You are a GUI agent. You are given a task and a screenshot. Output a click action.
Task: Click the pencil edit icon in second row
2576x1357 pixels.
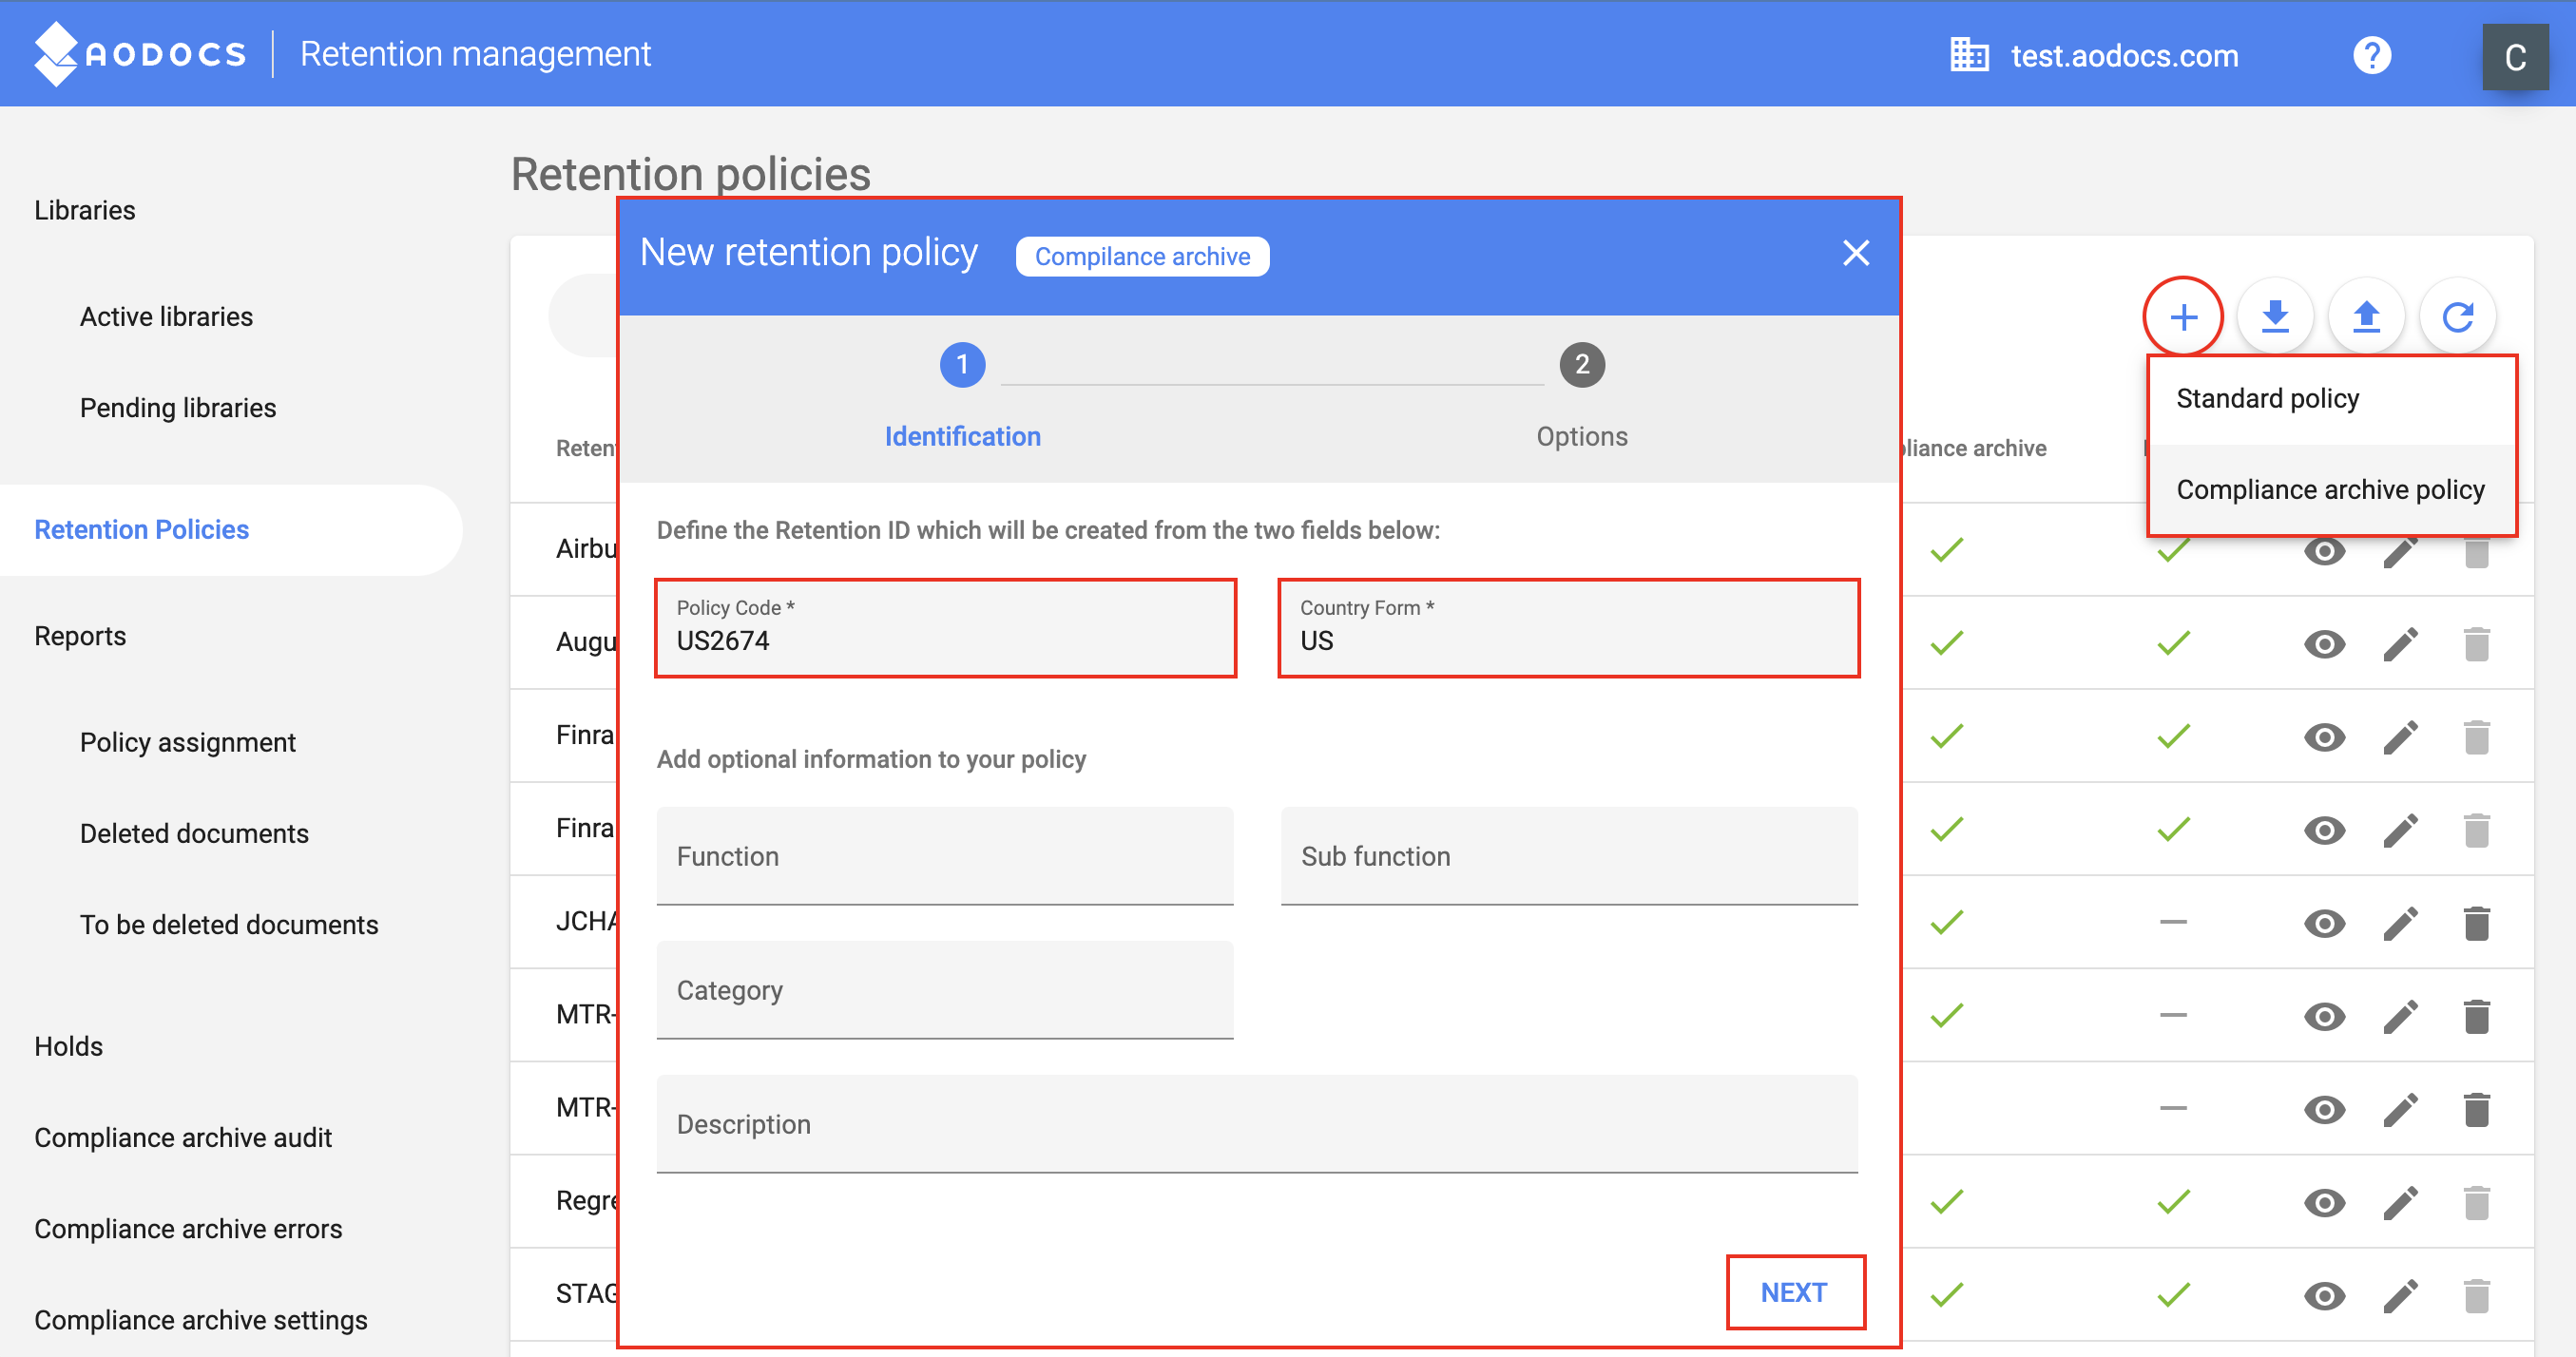tap(2400, 644)
